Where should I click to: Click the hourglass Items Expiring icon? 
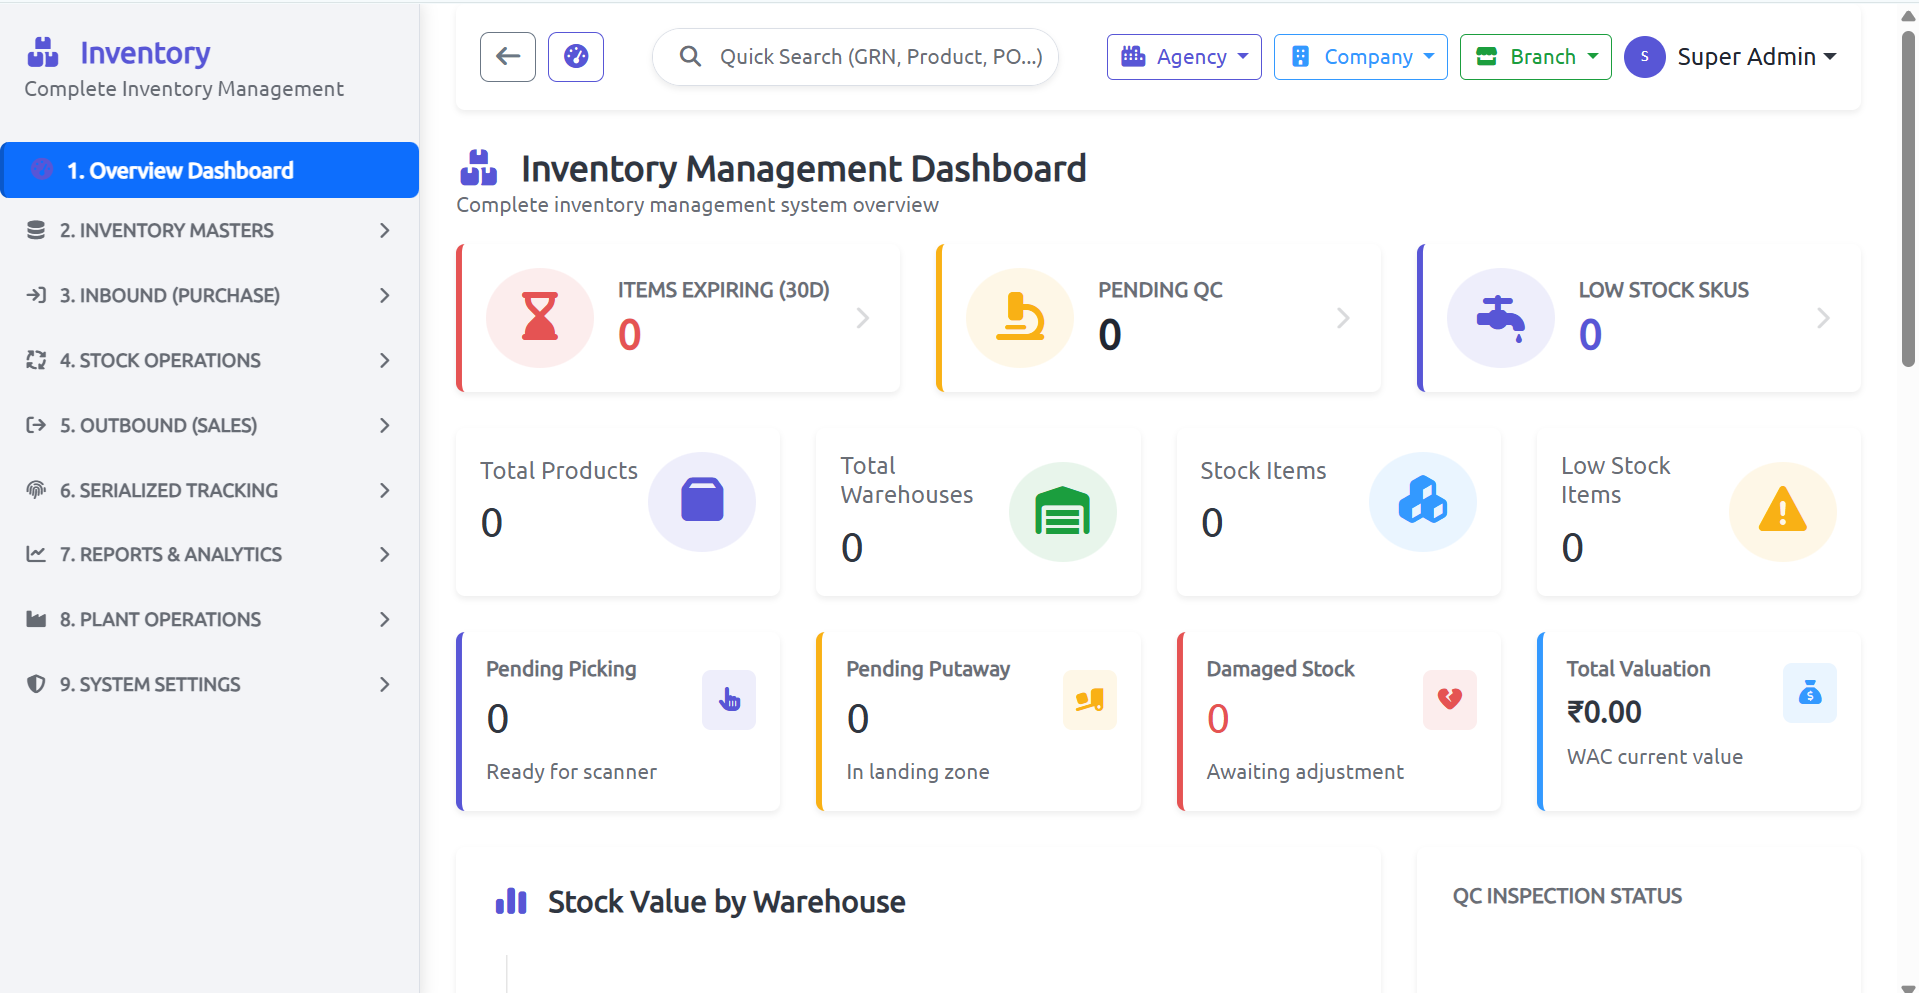coord(540,318)
